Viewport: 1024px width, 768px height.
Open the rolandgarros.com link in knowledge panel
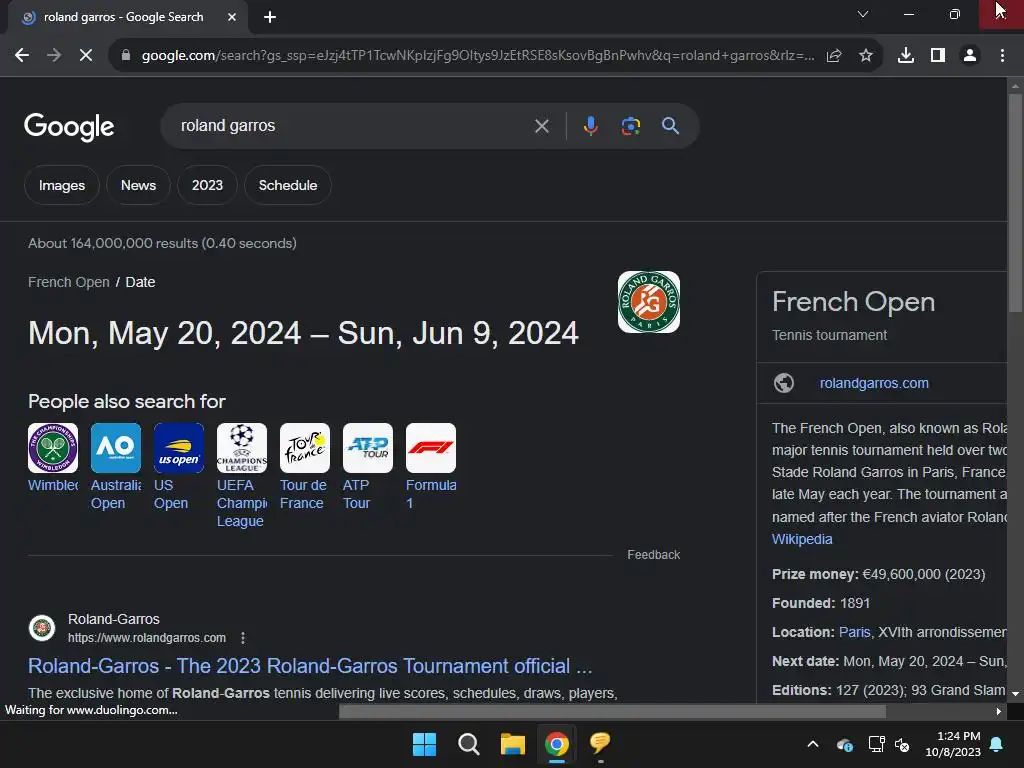(x=874, y=383)
